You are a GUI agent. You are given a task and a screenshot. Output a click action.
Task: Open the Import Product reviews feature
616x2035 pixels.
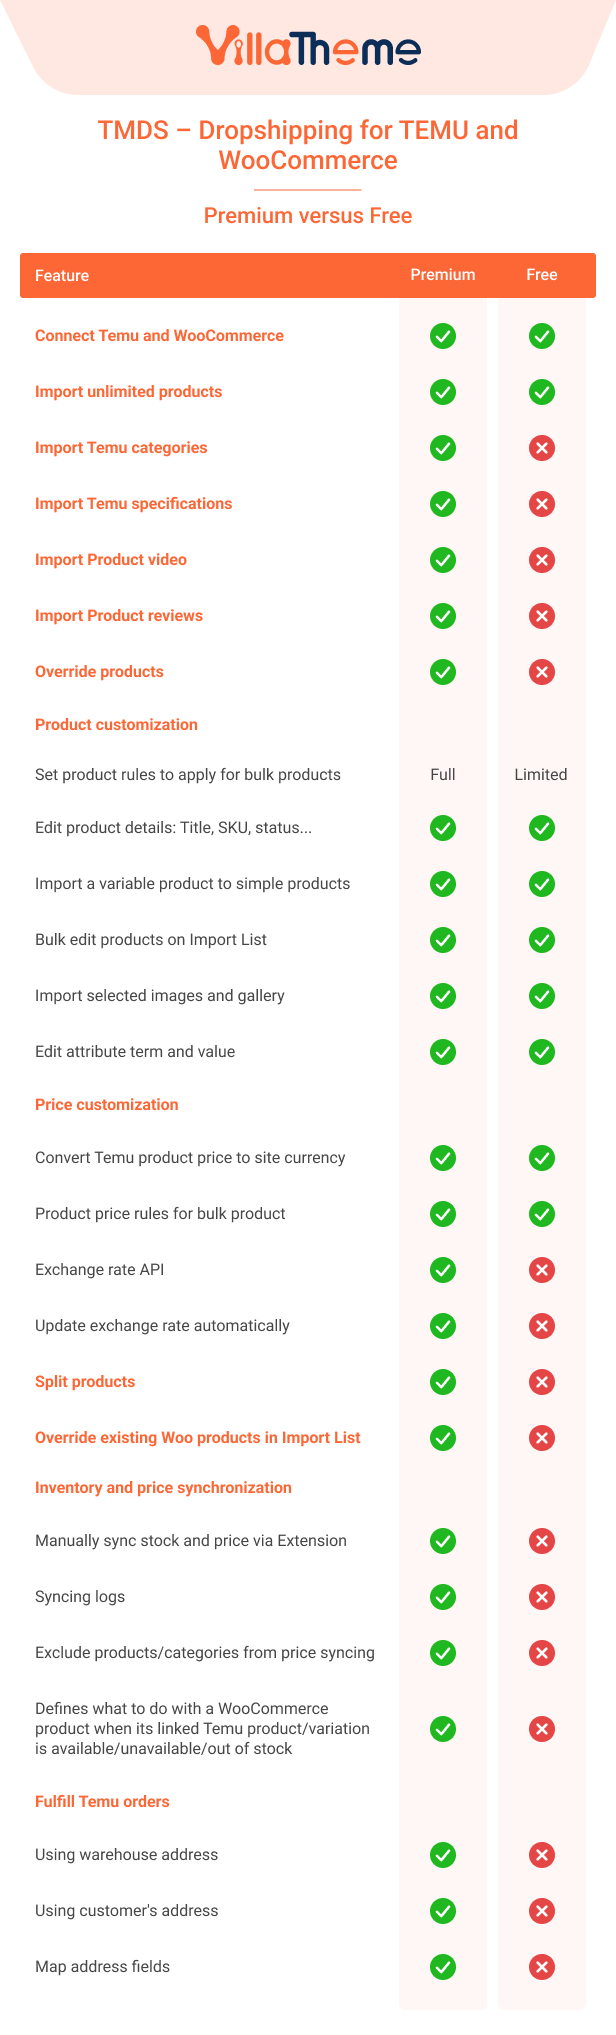pyautogui.click(x=119, y=616)
